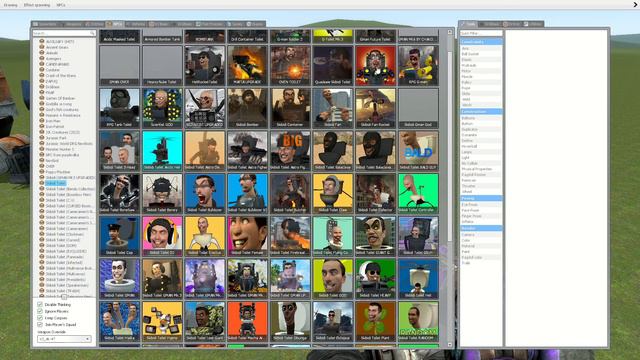Collapse the Render tool category
Image resolution: width=640 pixels, height=360 pixels.
point(481,228)
